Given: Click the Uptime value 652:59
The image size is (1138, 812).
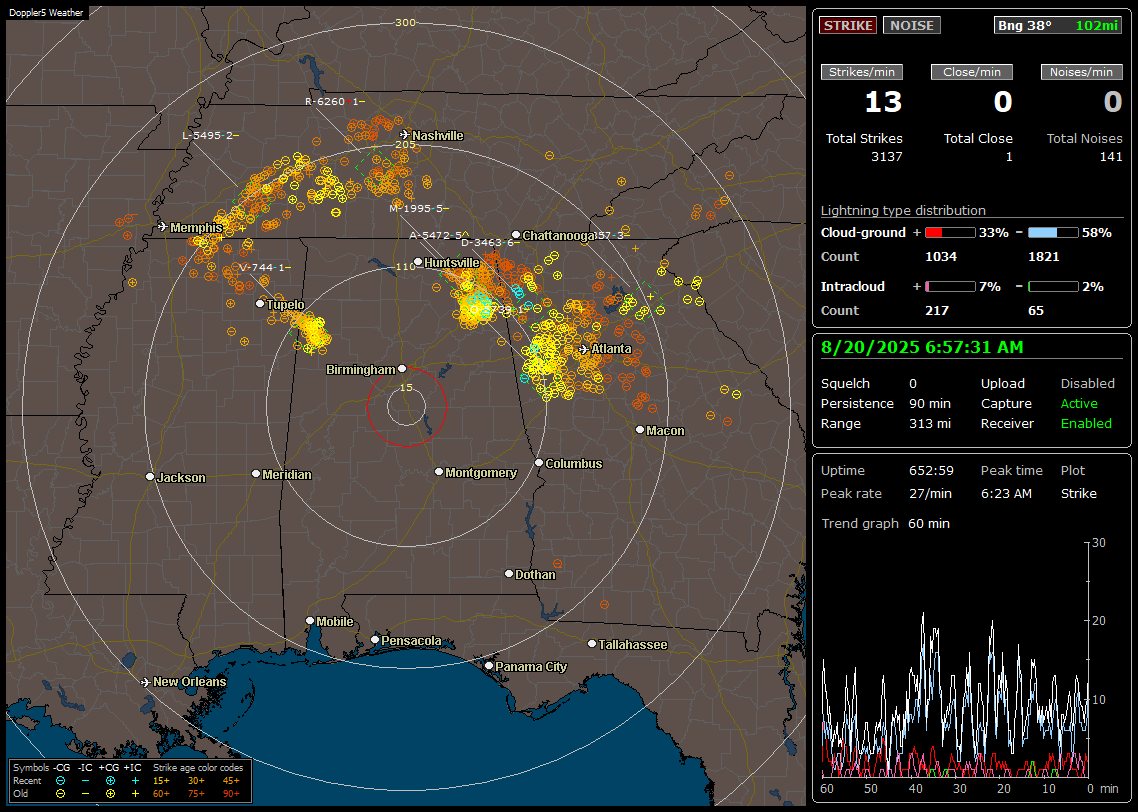Looking at the screenshot, I should tap(931, 471).
